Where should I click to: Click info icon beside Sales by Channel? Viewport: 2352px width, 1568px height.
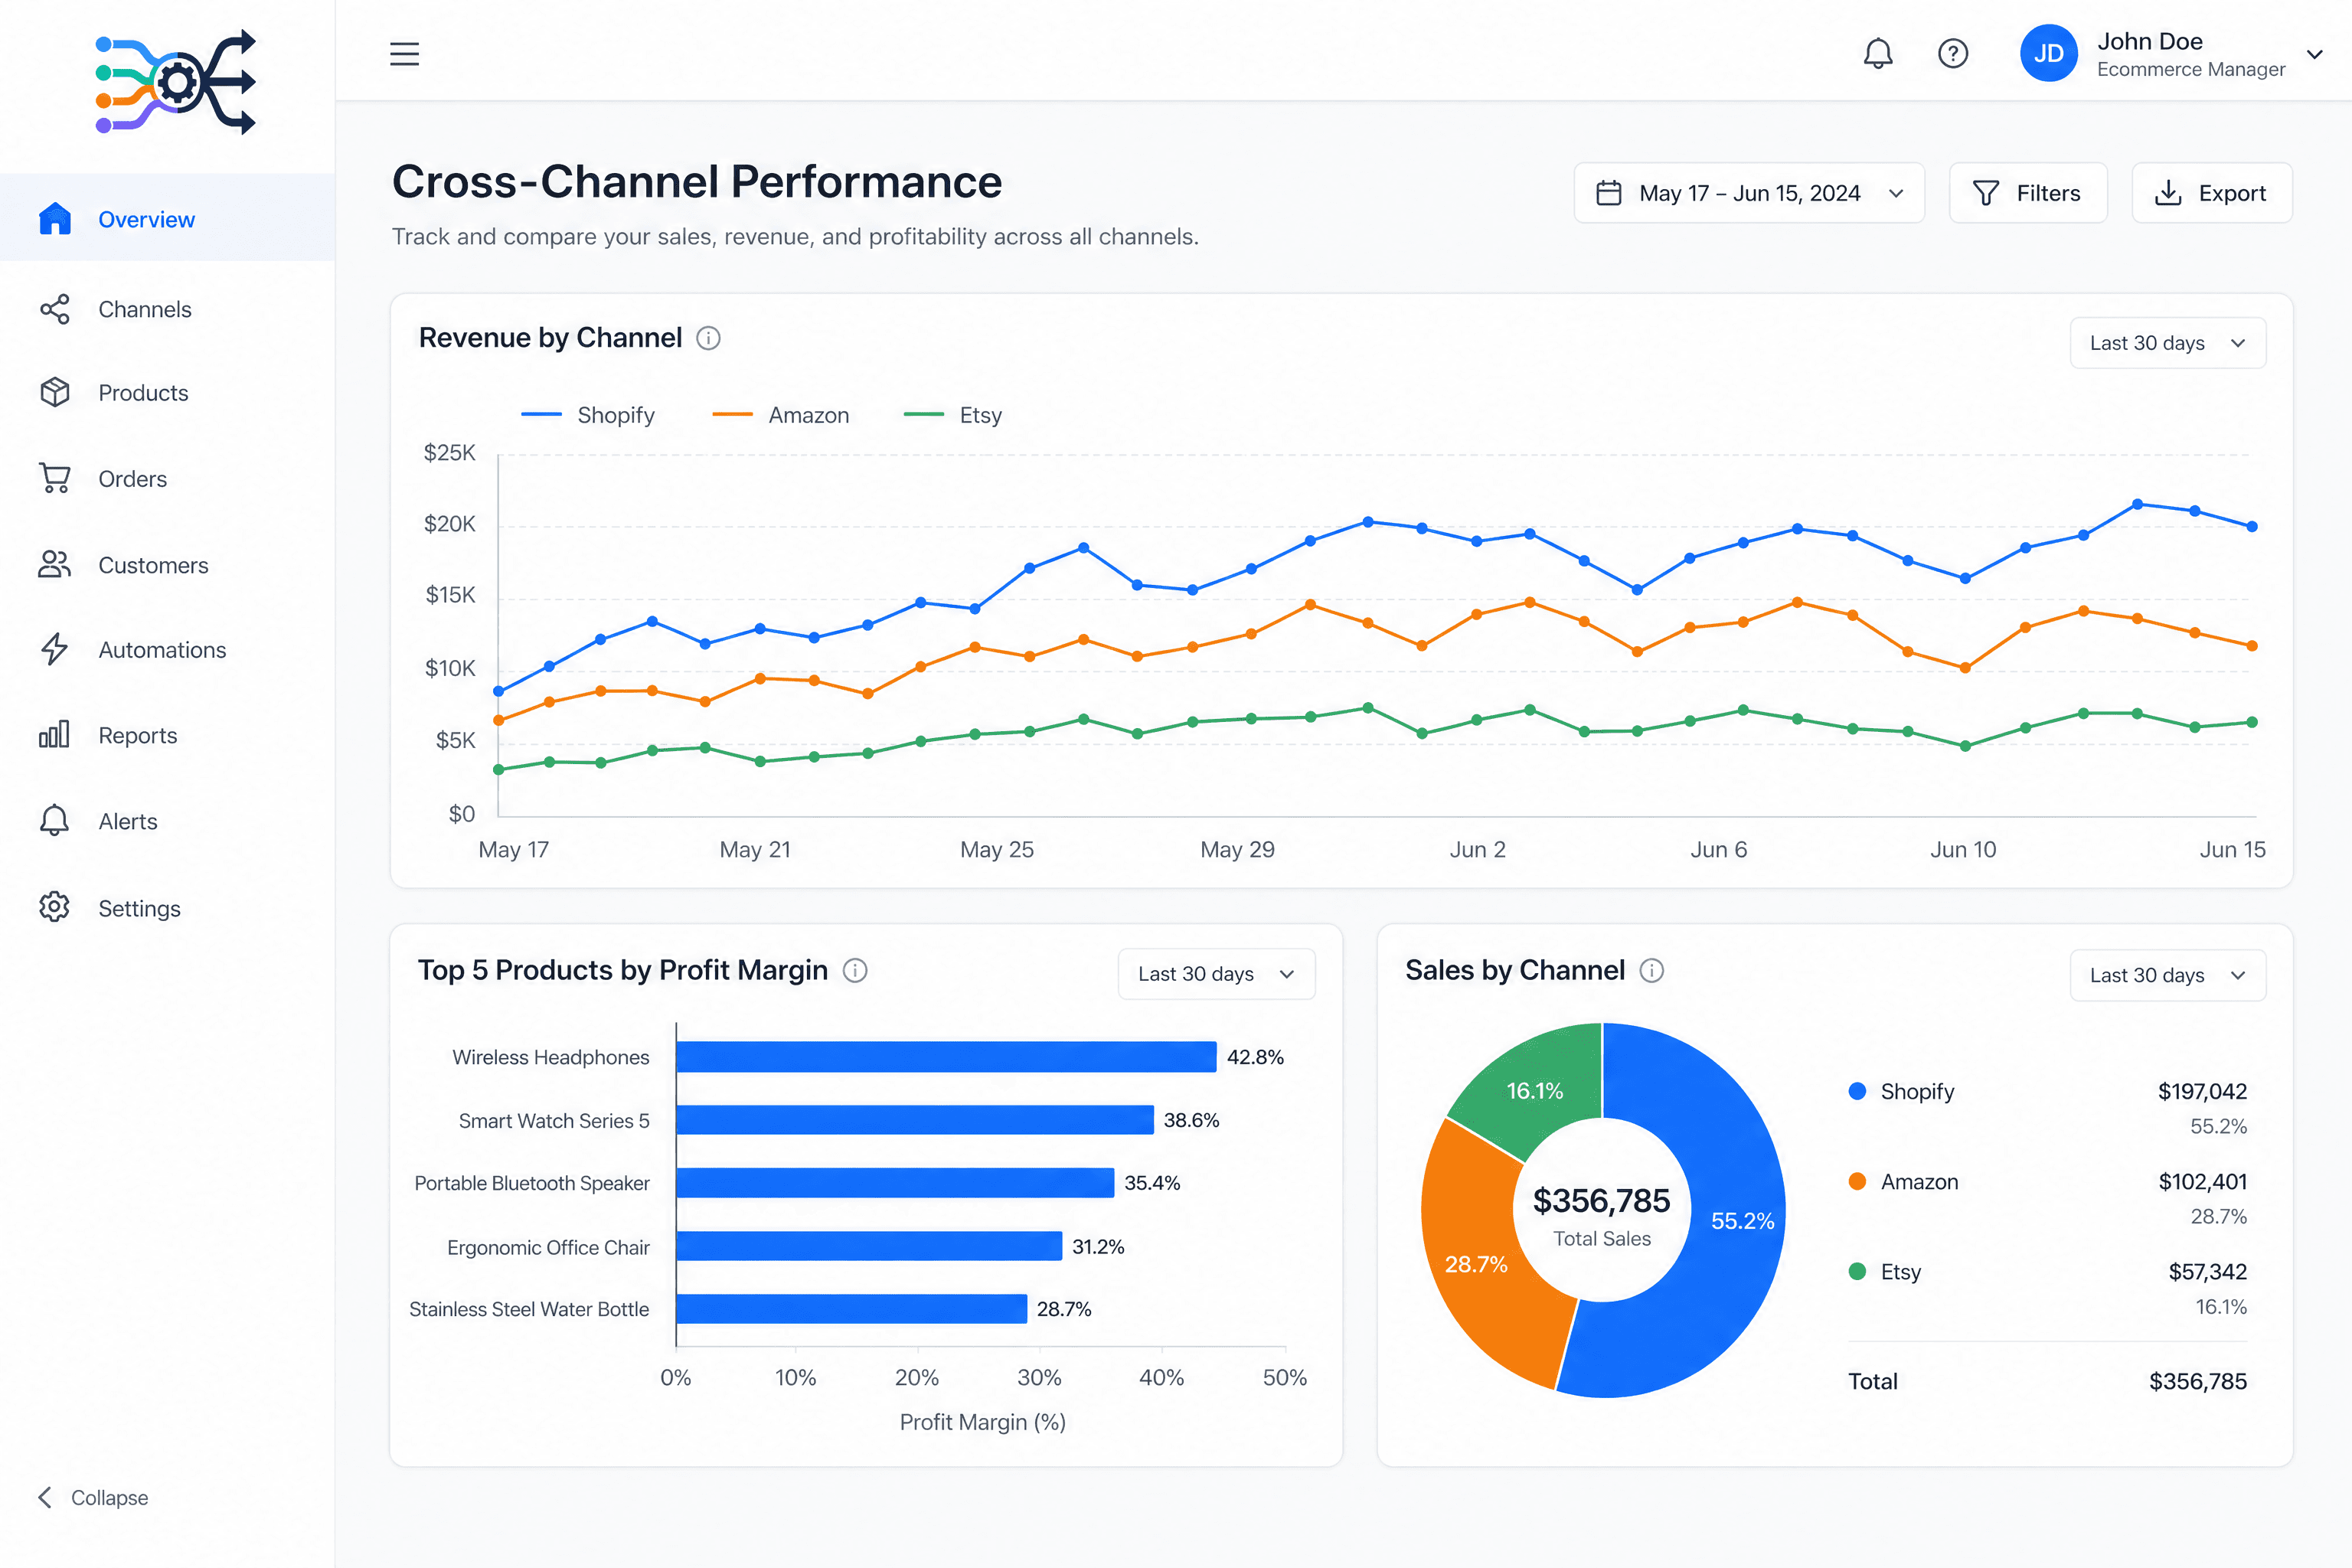coord(1652,970)
